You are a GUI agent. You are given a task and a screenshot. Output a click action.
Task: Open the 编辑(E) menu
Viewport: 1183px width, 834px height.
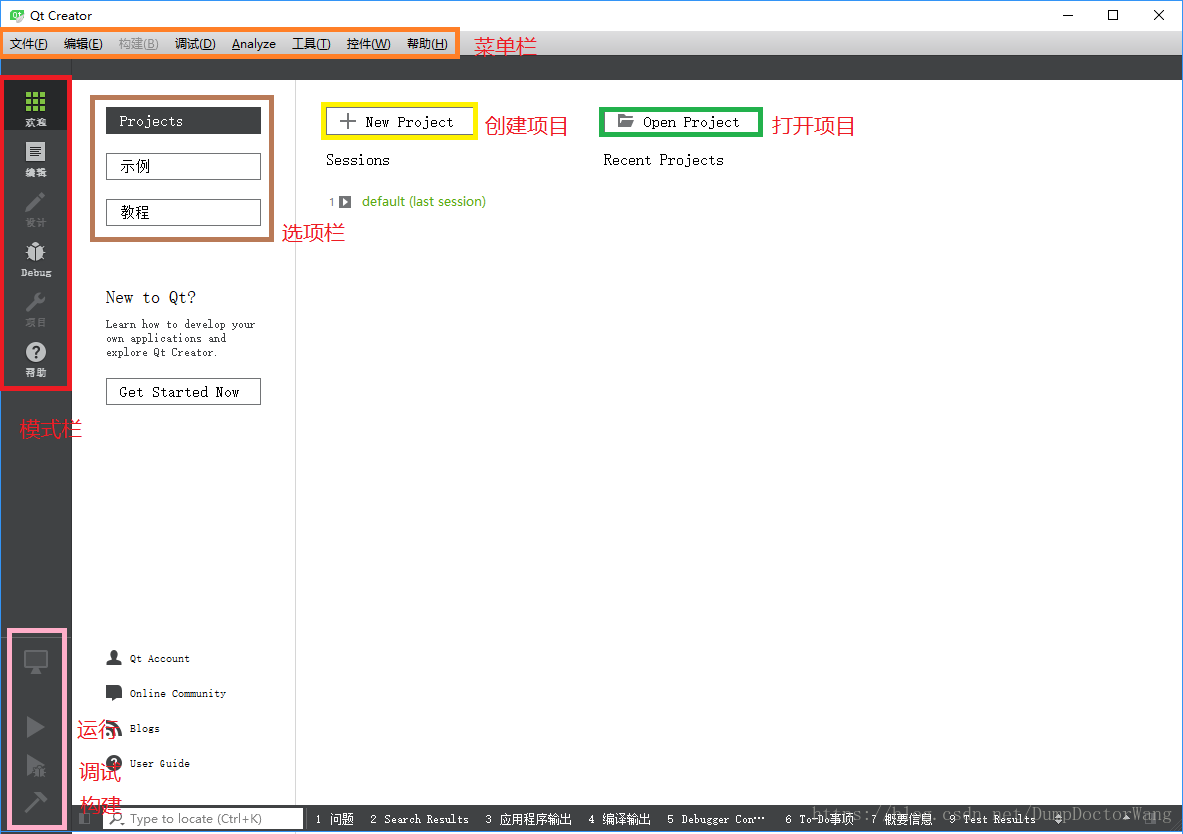coord(83,44)
